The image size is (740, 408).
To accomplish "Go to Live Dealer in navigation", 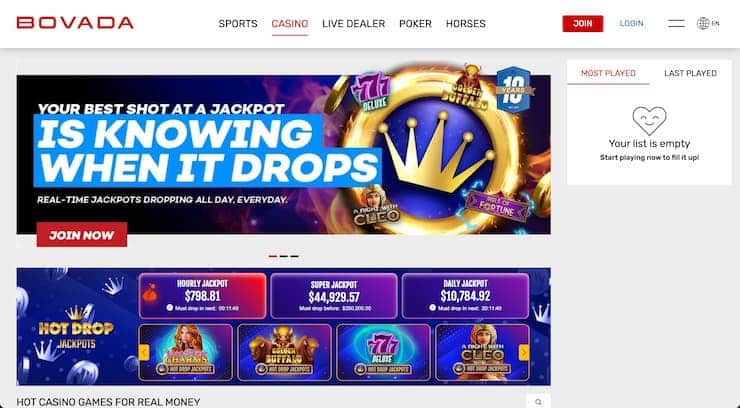I will pos(353,24).
